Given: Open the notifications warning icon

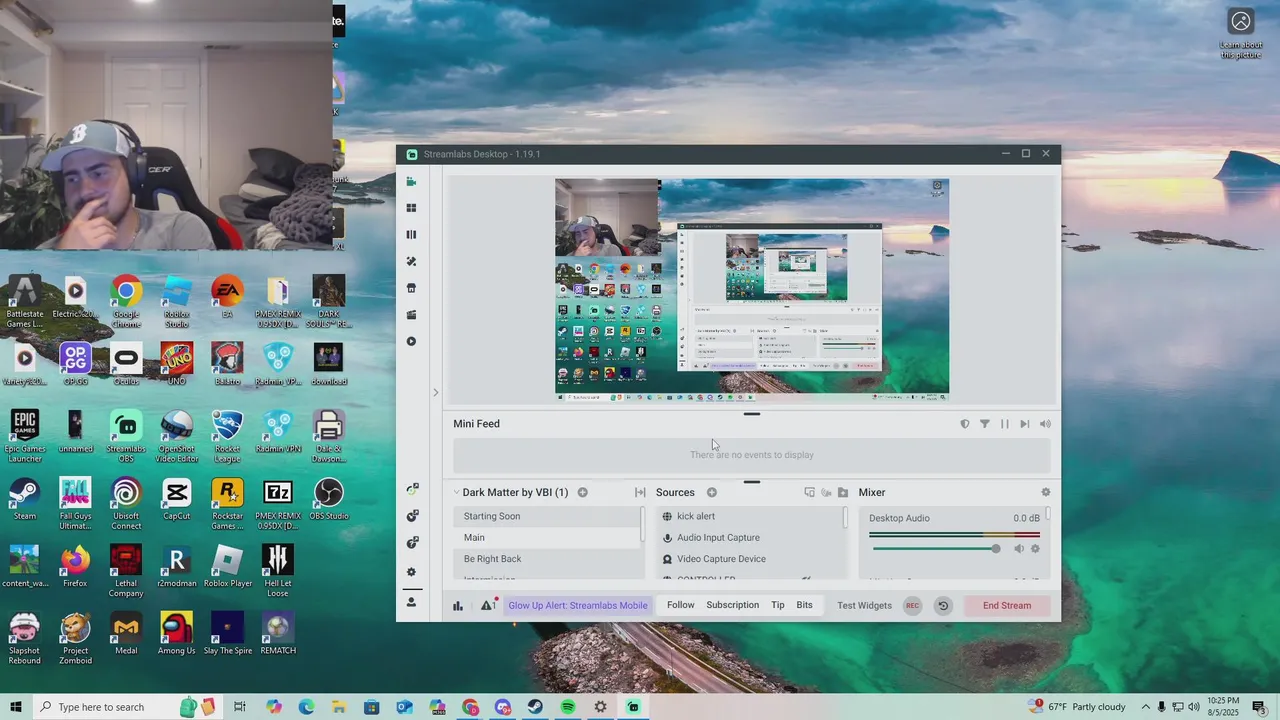Looking at the screenshot, I should (487, 605).
